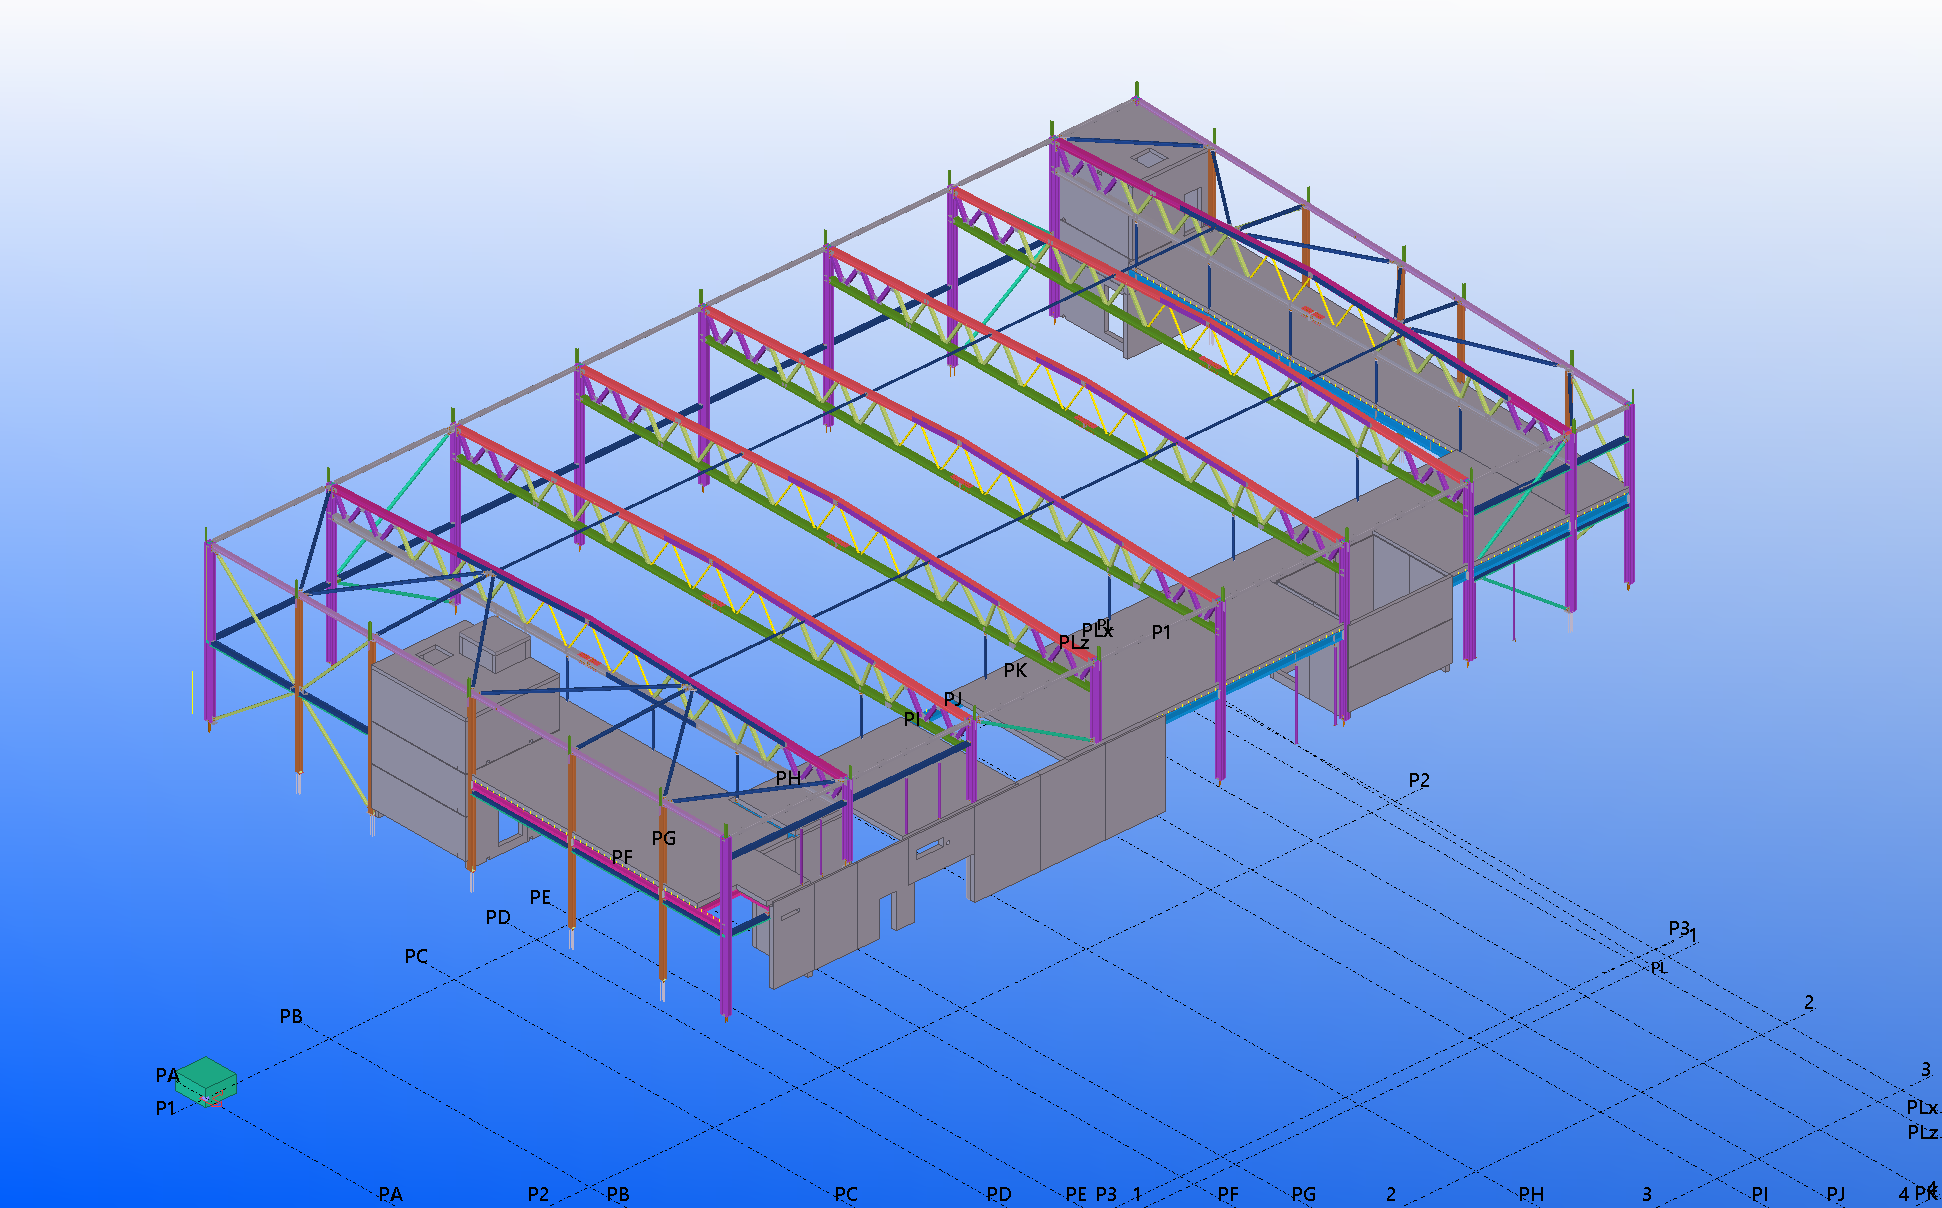This screenshot has width=1942, height=1208.
Task: Select the PA grid label beside the green cube
Action: point(166,1076)
